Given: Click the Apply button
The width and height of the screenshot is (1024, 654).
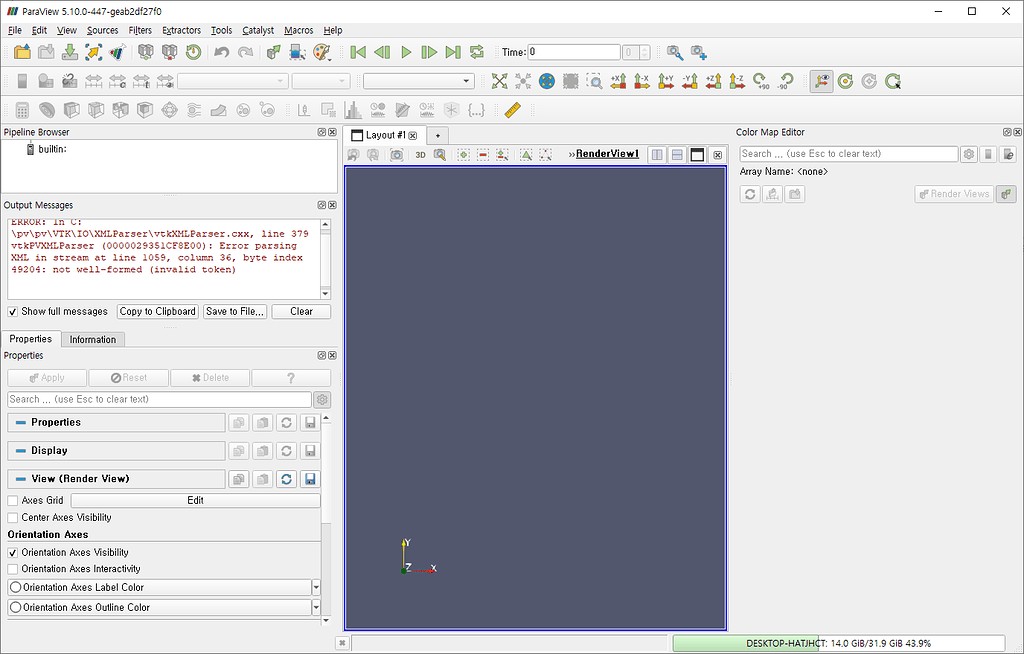Looking at the screenshot, I should tap(47, 378).
